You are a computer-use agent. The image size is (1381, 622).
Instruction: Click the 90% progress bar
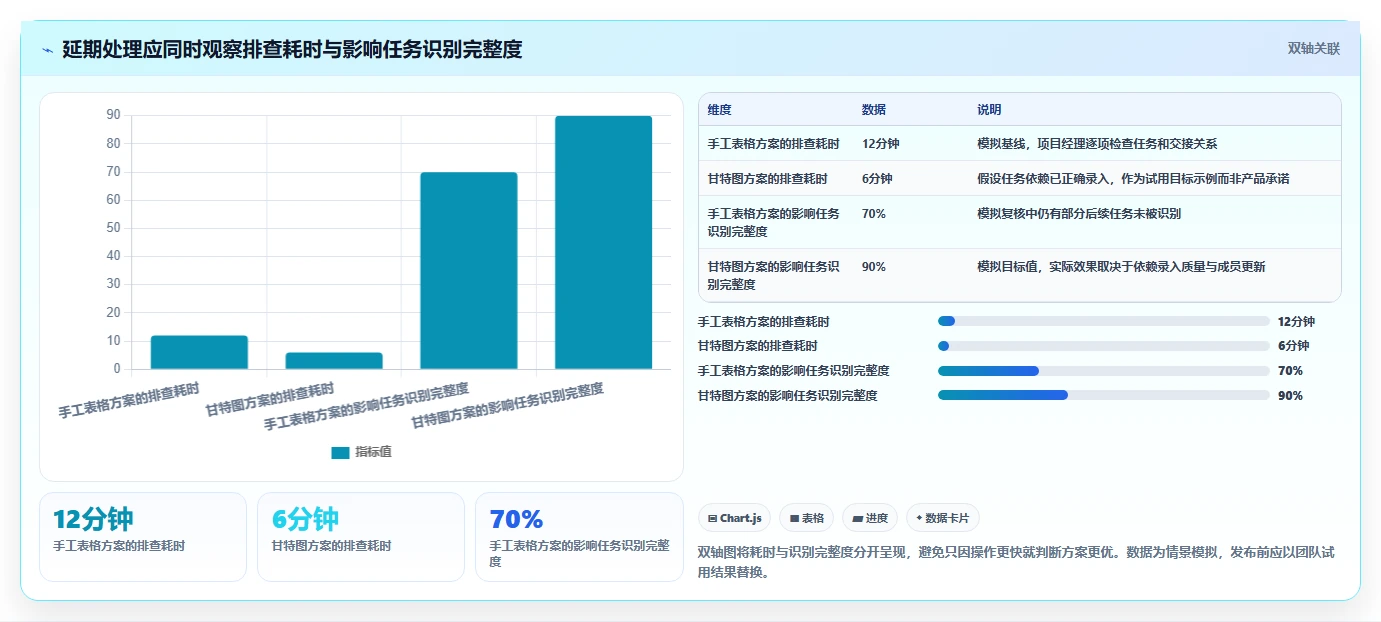pos(1104,395)
